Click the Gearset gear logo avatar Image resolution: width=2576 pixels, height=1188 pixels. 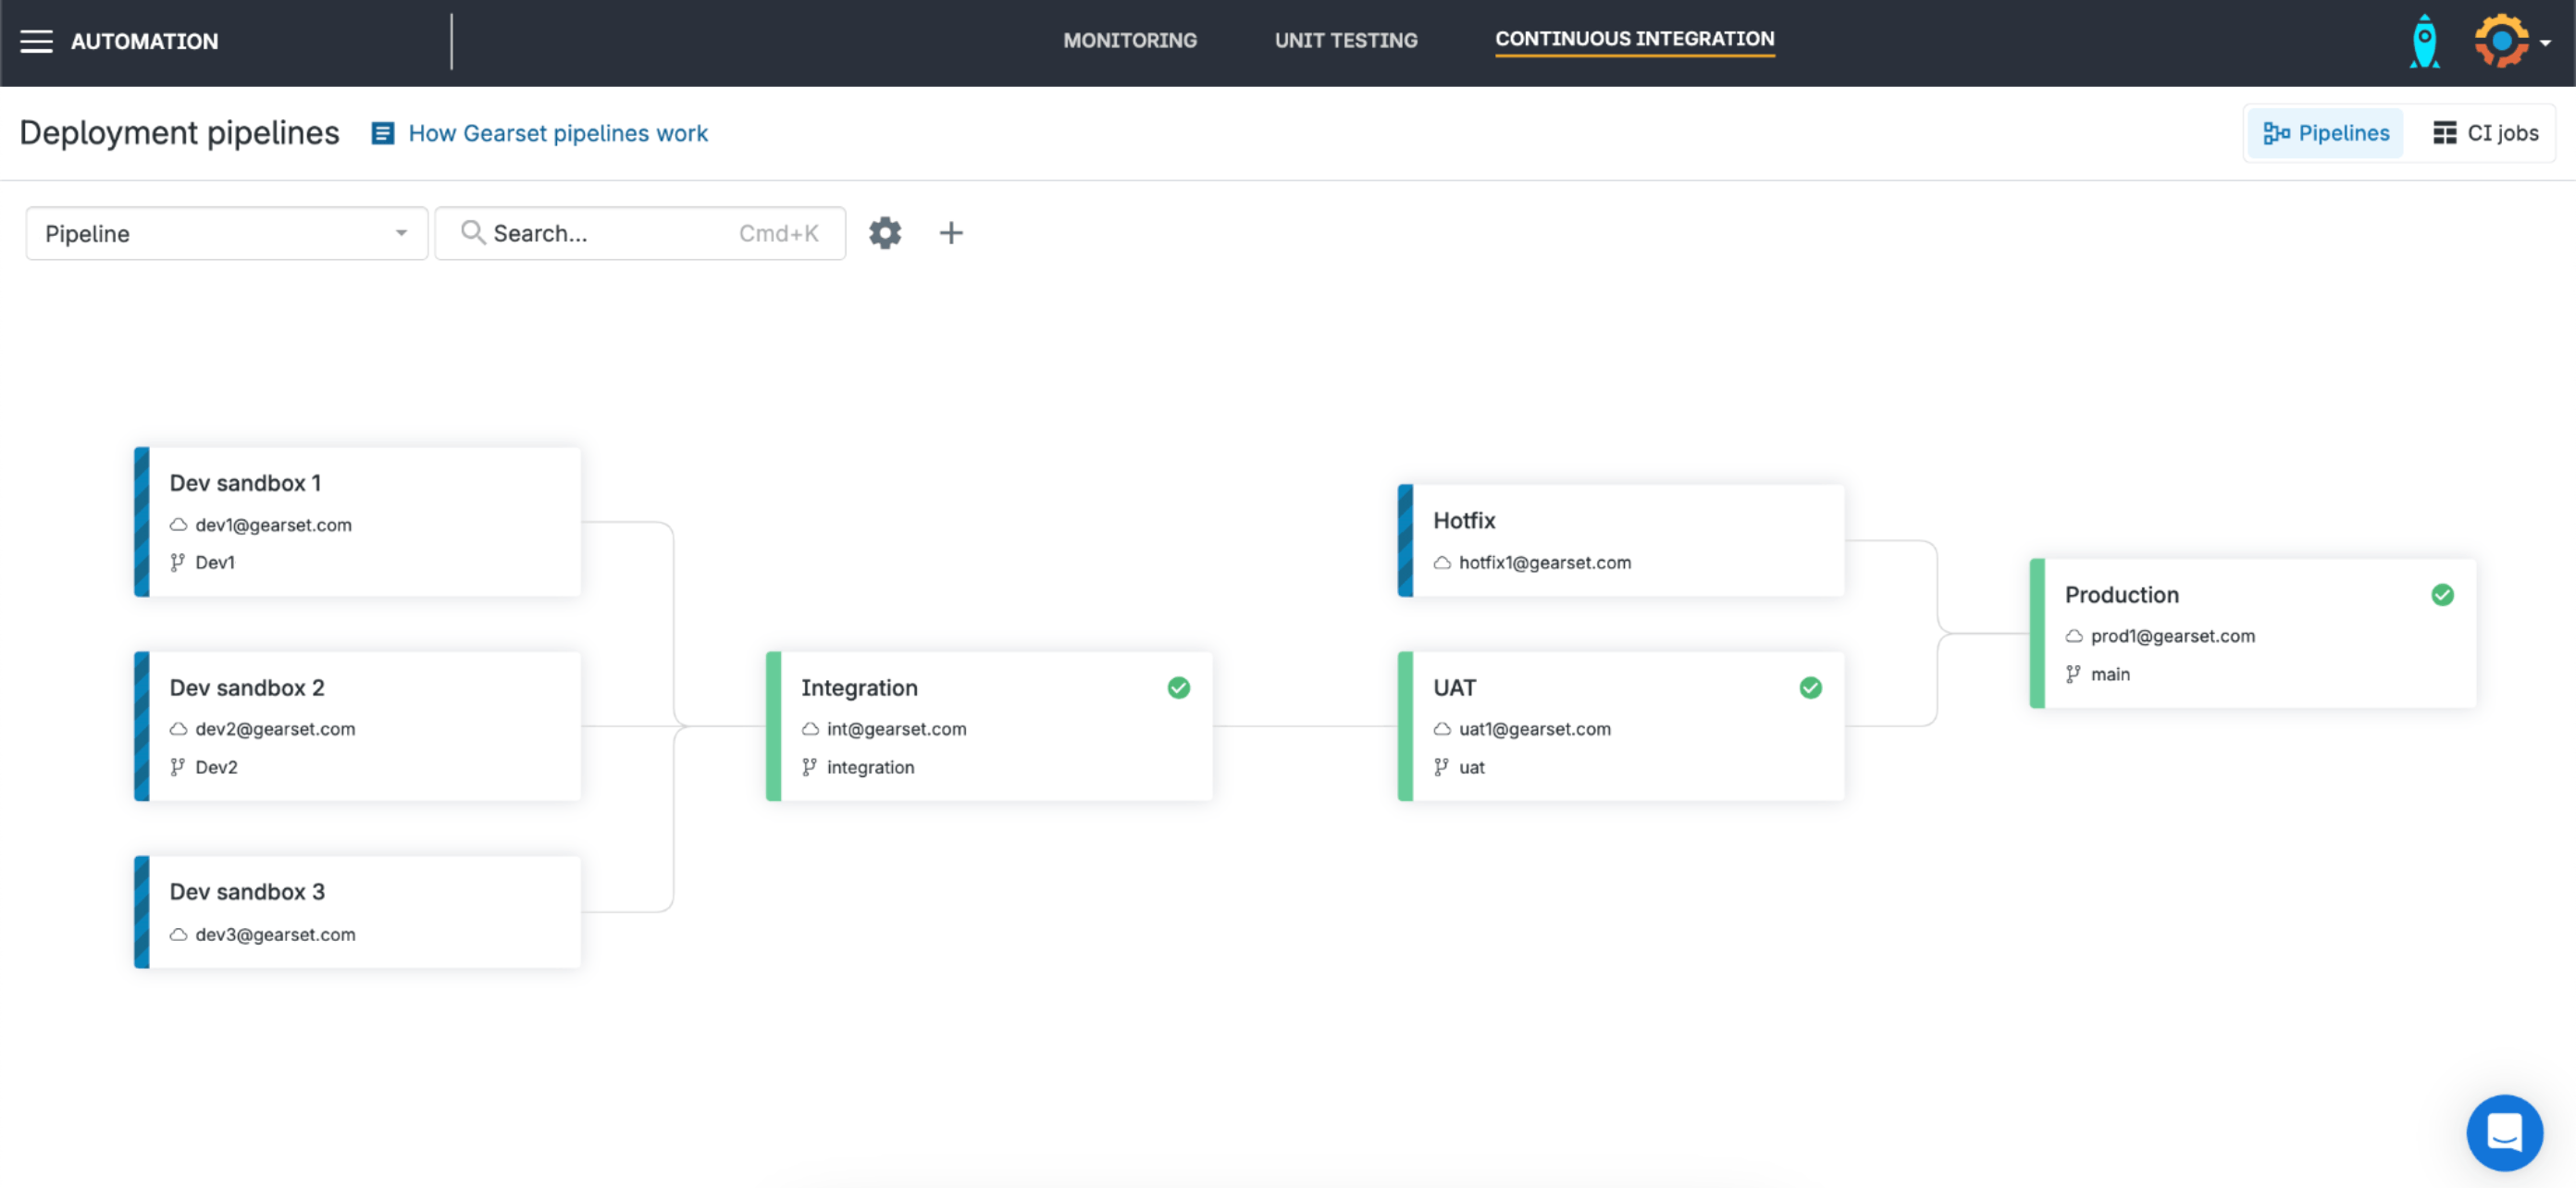pyautogui.click(x=2500, y=41)
